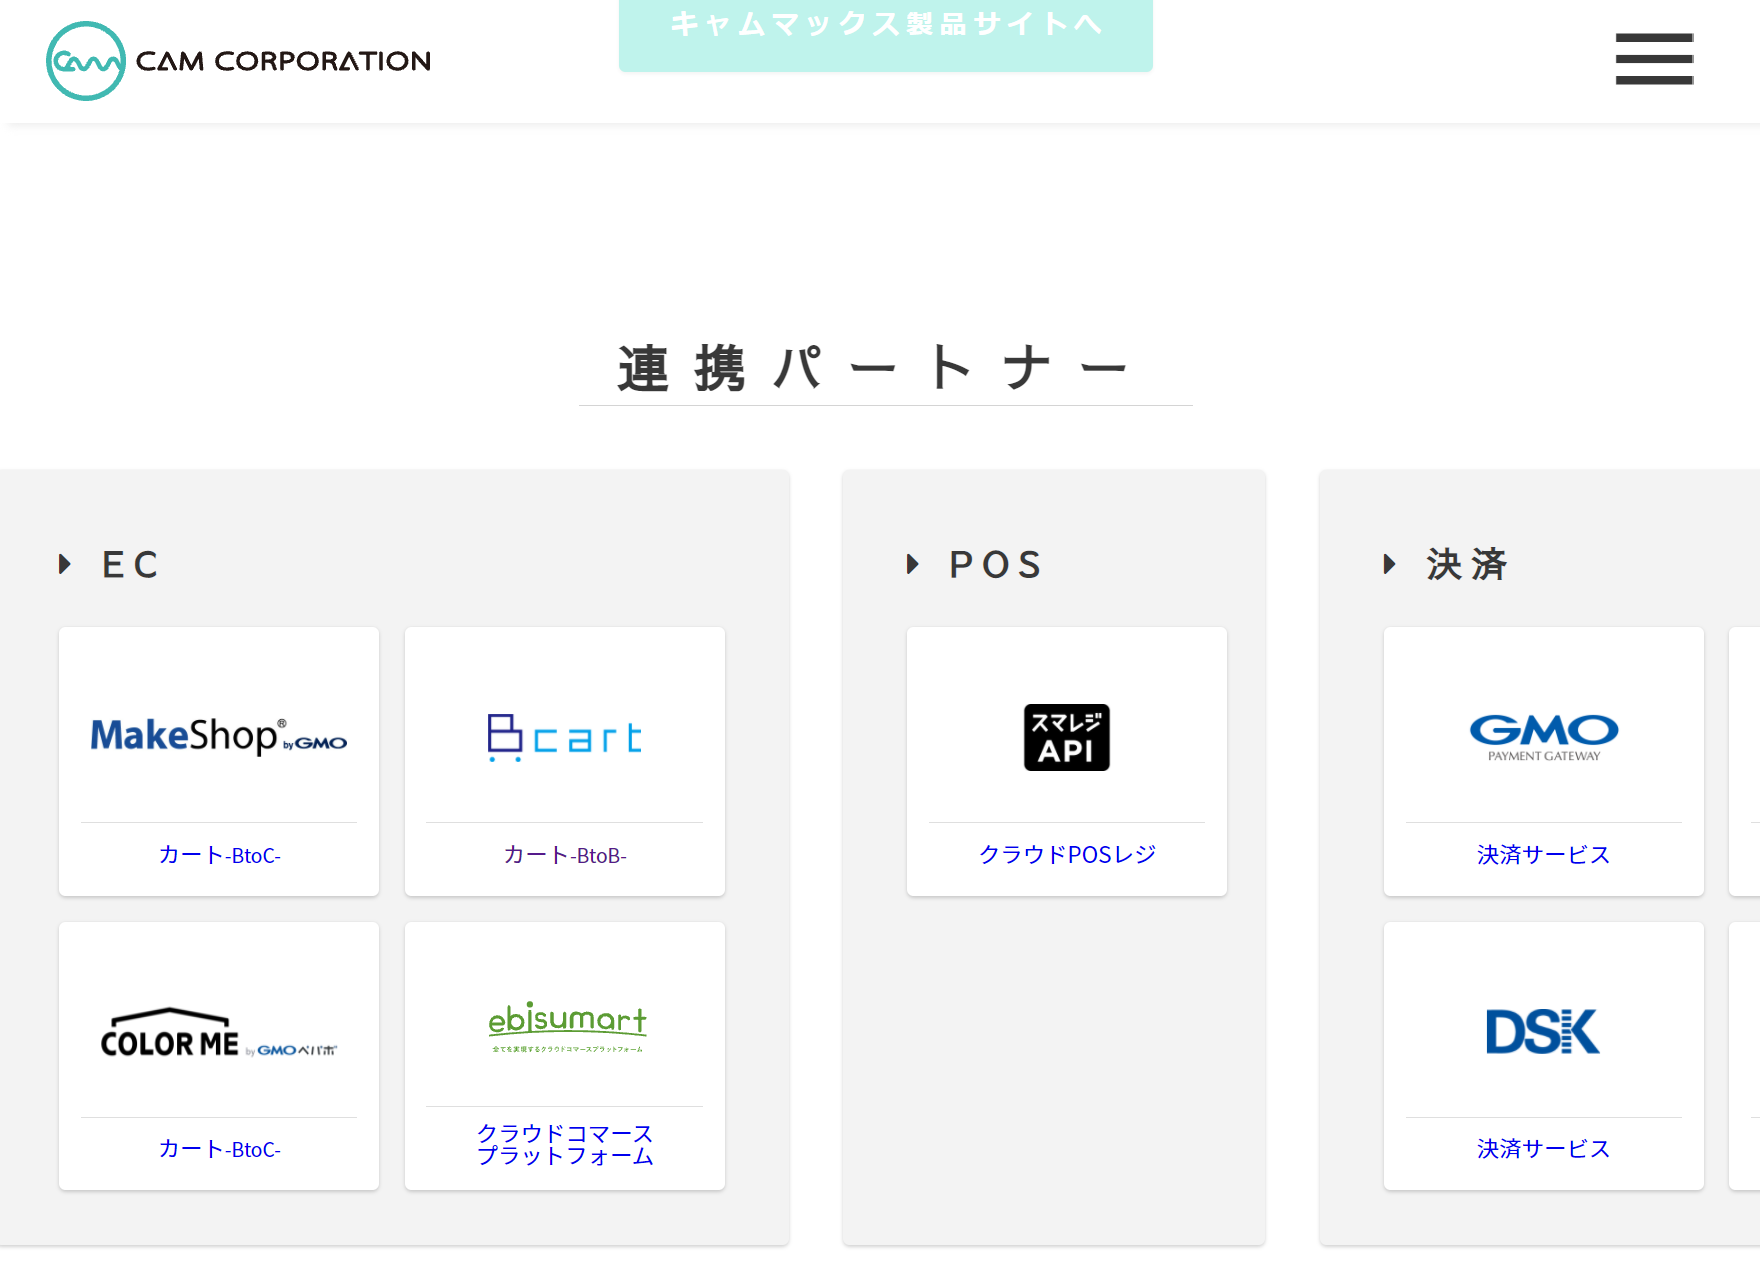Open 決済サービス link under GMO Payment Gateway
Screen dimensions: 1760x1269
[1544, 855]
